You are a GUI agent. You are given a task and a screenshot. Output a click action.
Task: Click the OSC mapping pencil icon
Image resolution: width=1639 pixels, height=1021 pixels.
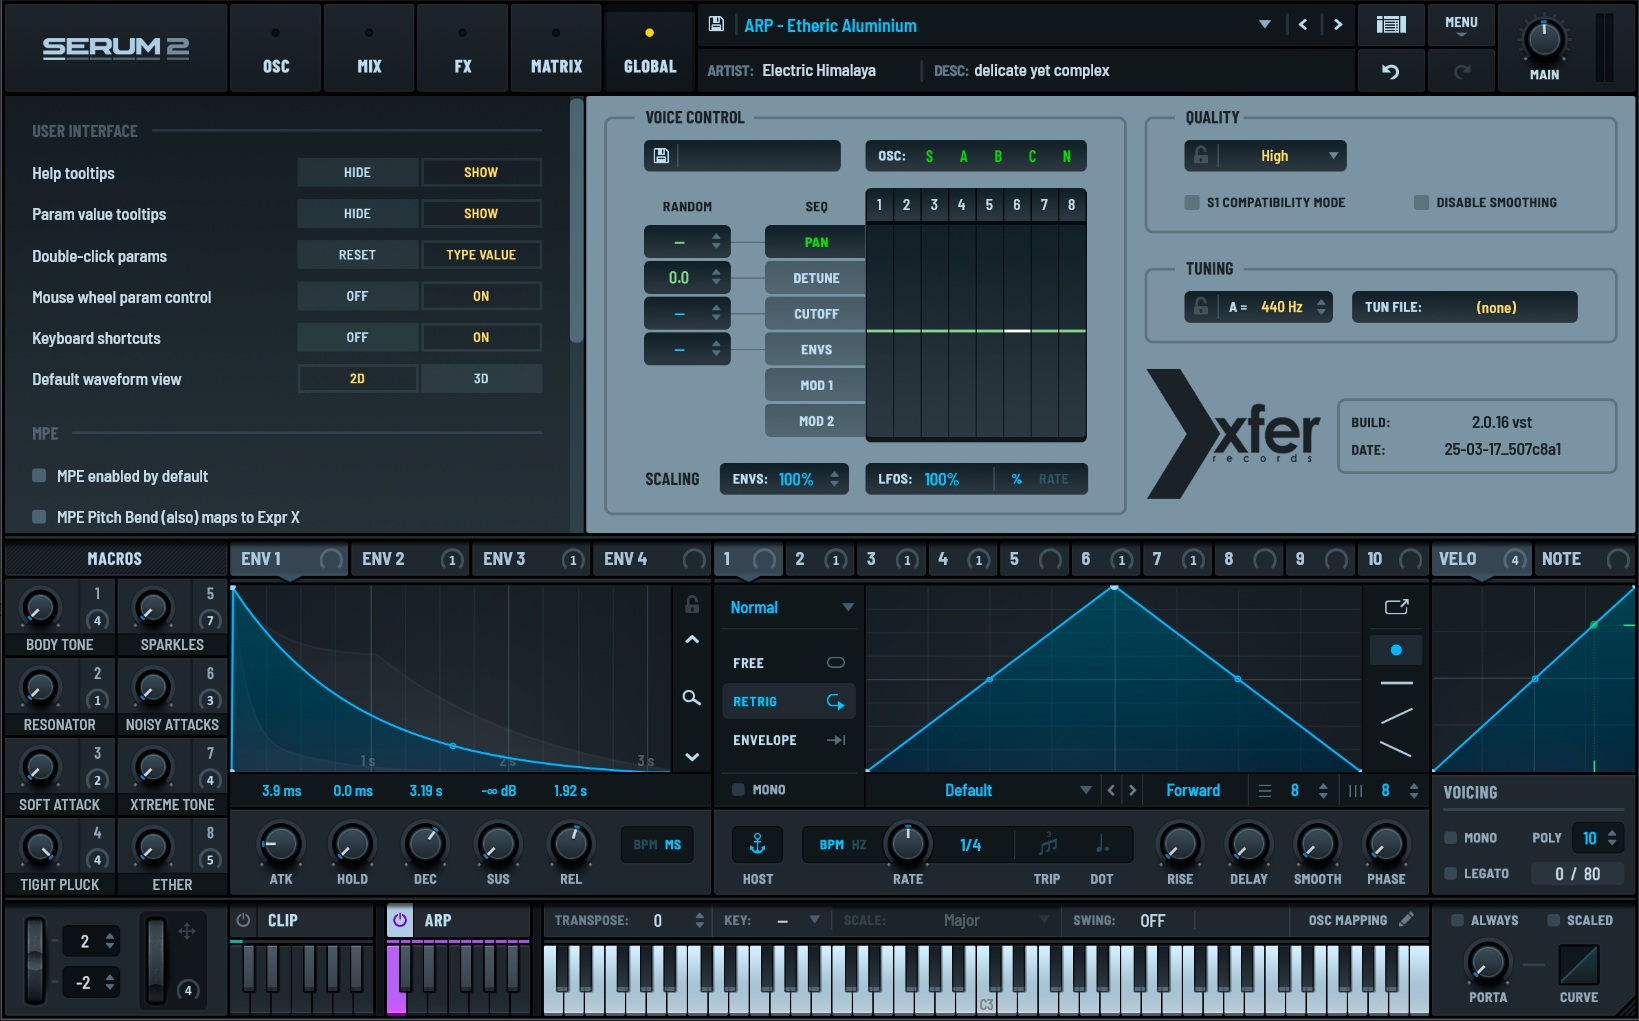click(1406, 920)
